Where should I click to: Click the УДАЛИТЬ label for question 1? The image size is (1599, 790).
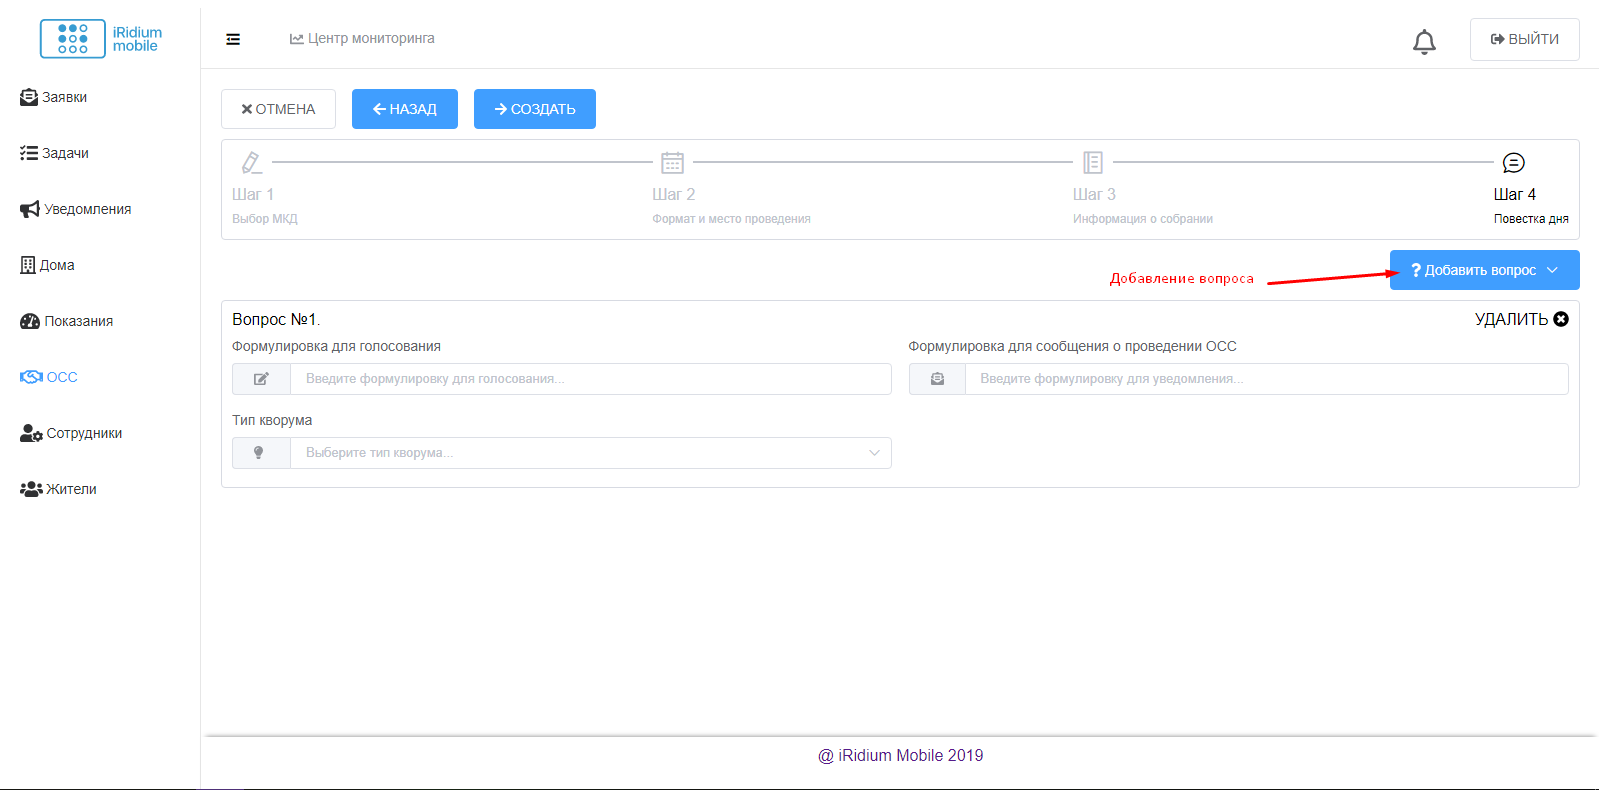pos(1511,319)
